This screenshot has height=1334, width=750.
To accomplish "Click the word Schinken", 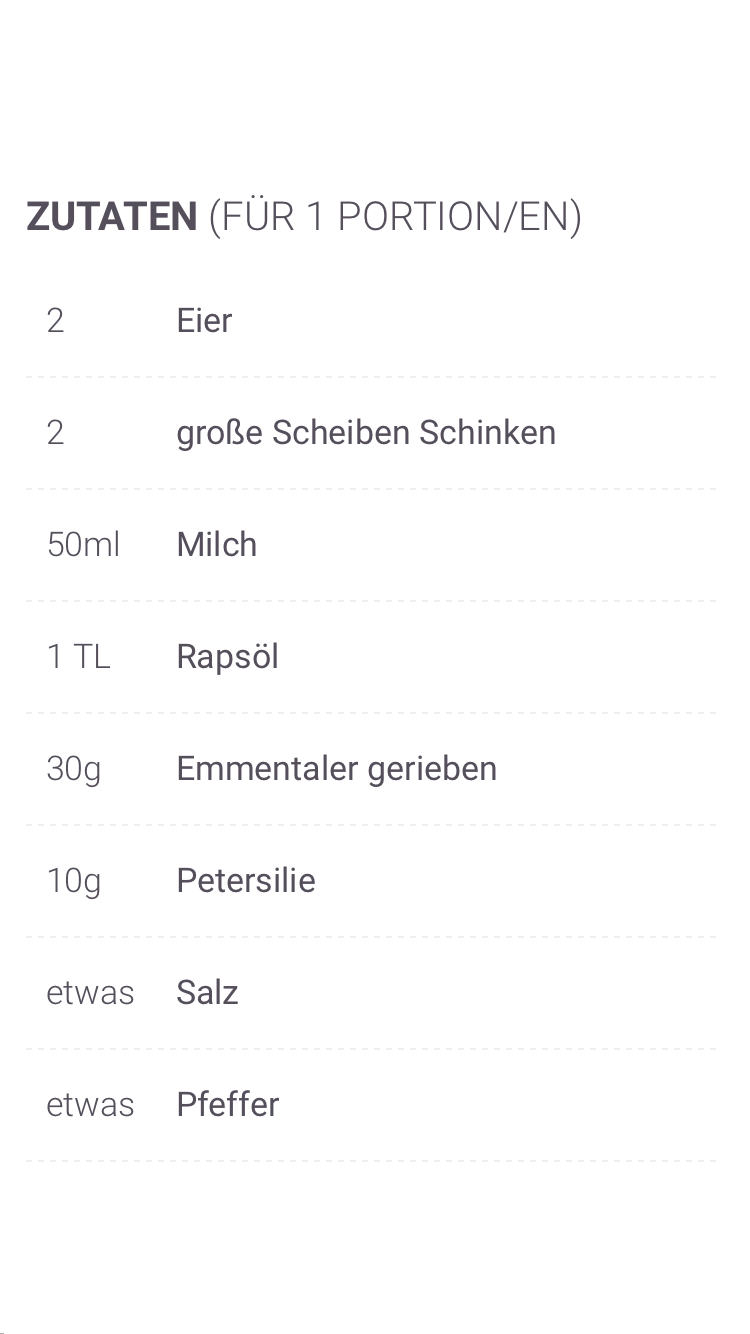I will [487, 433].
